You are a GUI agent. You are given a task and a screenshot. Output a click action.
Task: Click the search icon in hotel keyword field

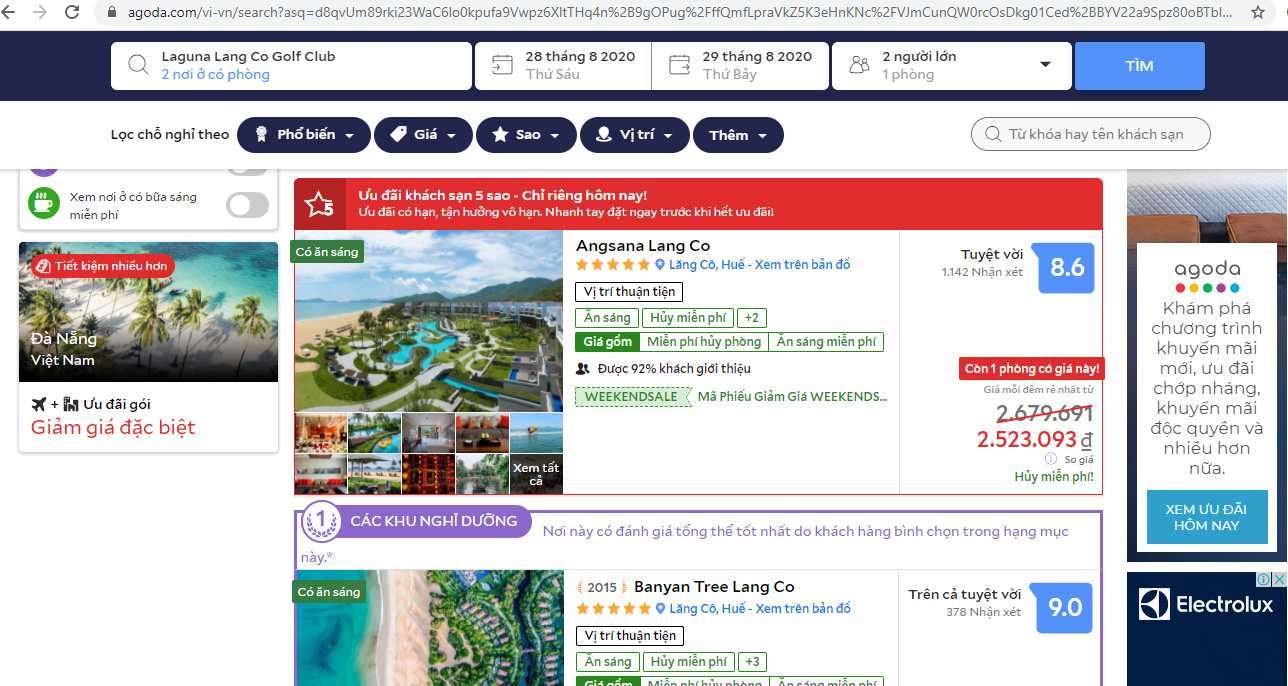992,134
